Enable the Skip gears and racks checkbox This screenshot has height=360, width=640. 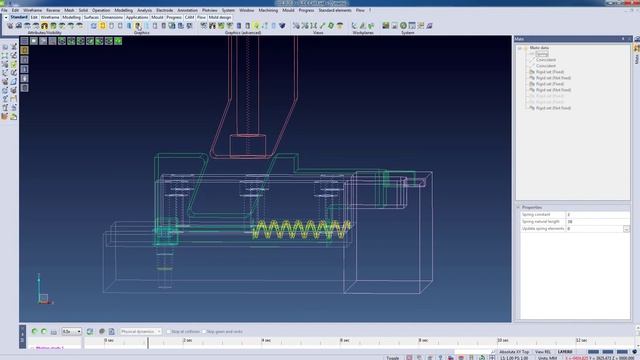pos(204,331)
